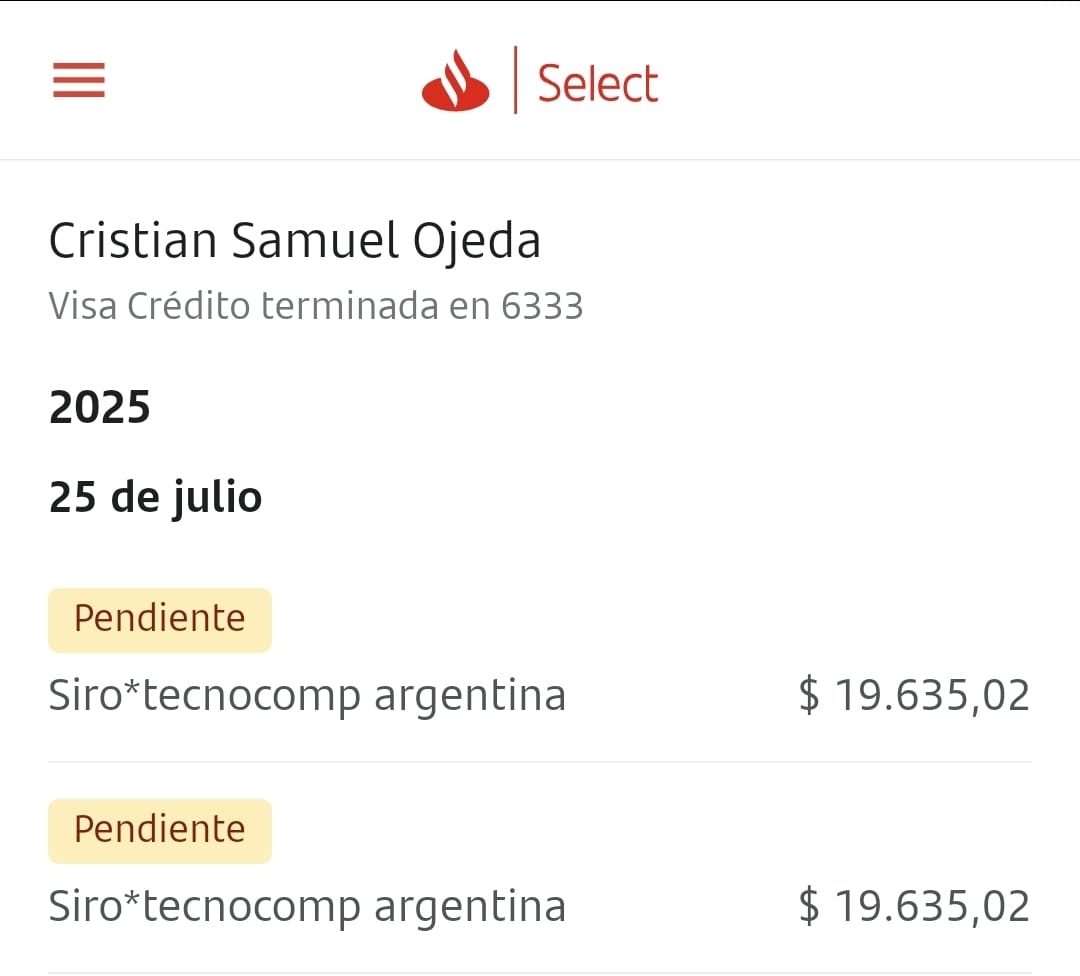Screen dimensions: 1080x976
Task: Select cardholder name Cristian Samuel Ojeda
Action: pos(295,241)
